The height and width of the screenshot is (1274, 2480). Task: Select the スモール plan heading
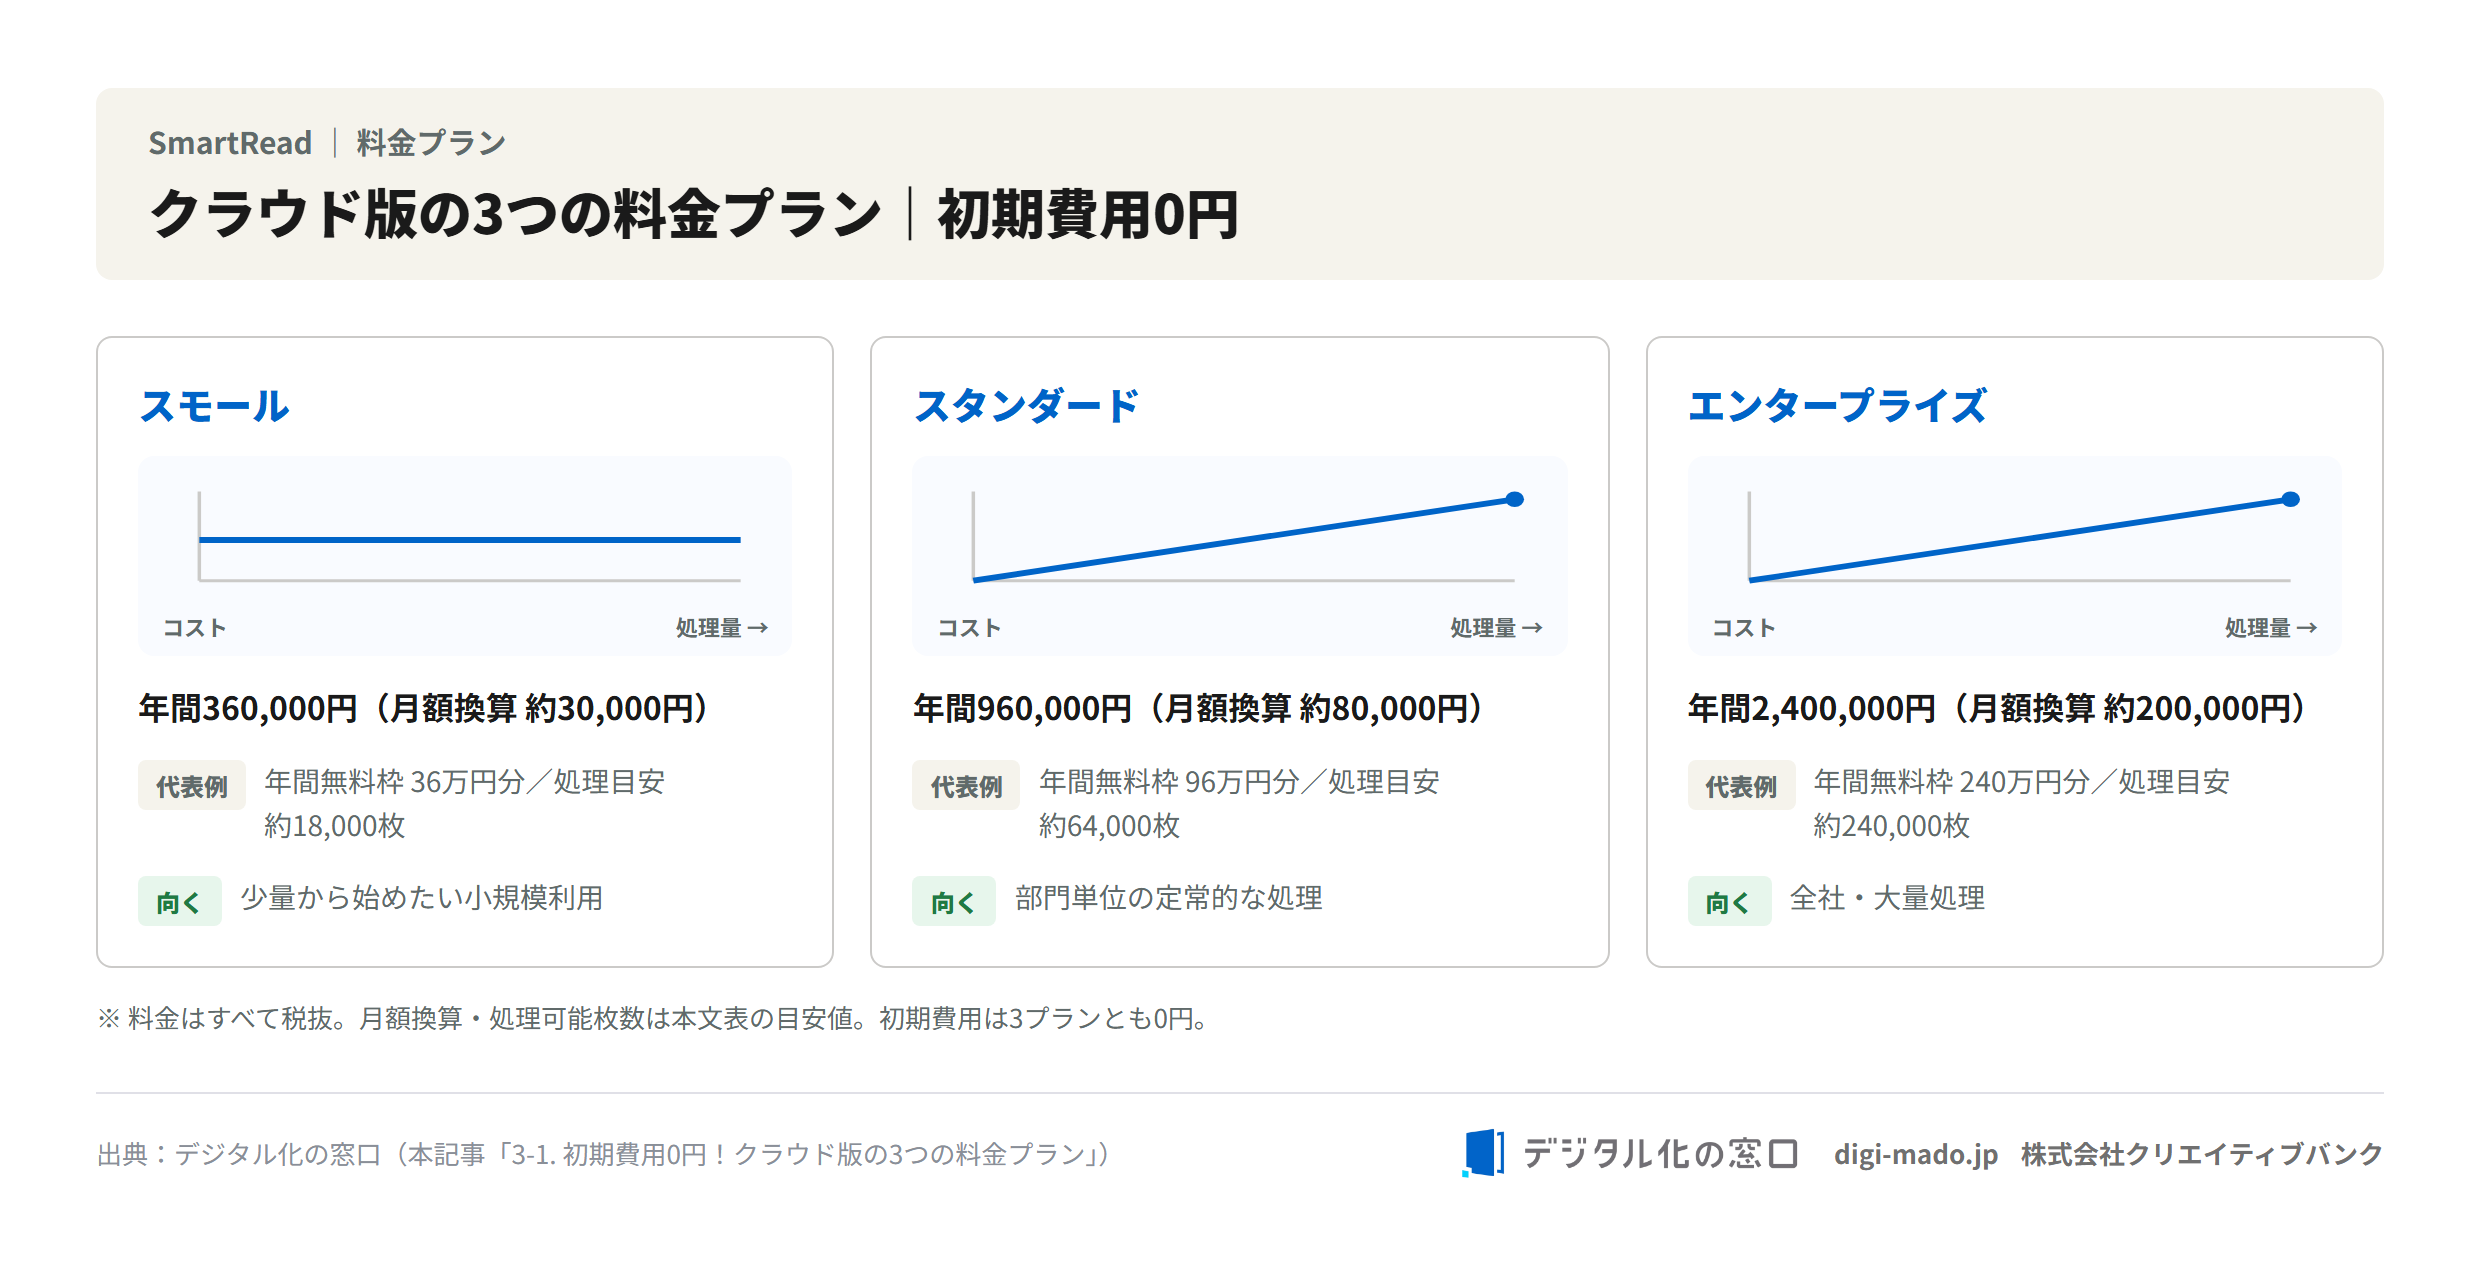214,406
